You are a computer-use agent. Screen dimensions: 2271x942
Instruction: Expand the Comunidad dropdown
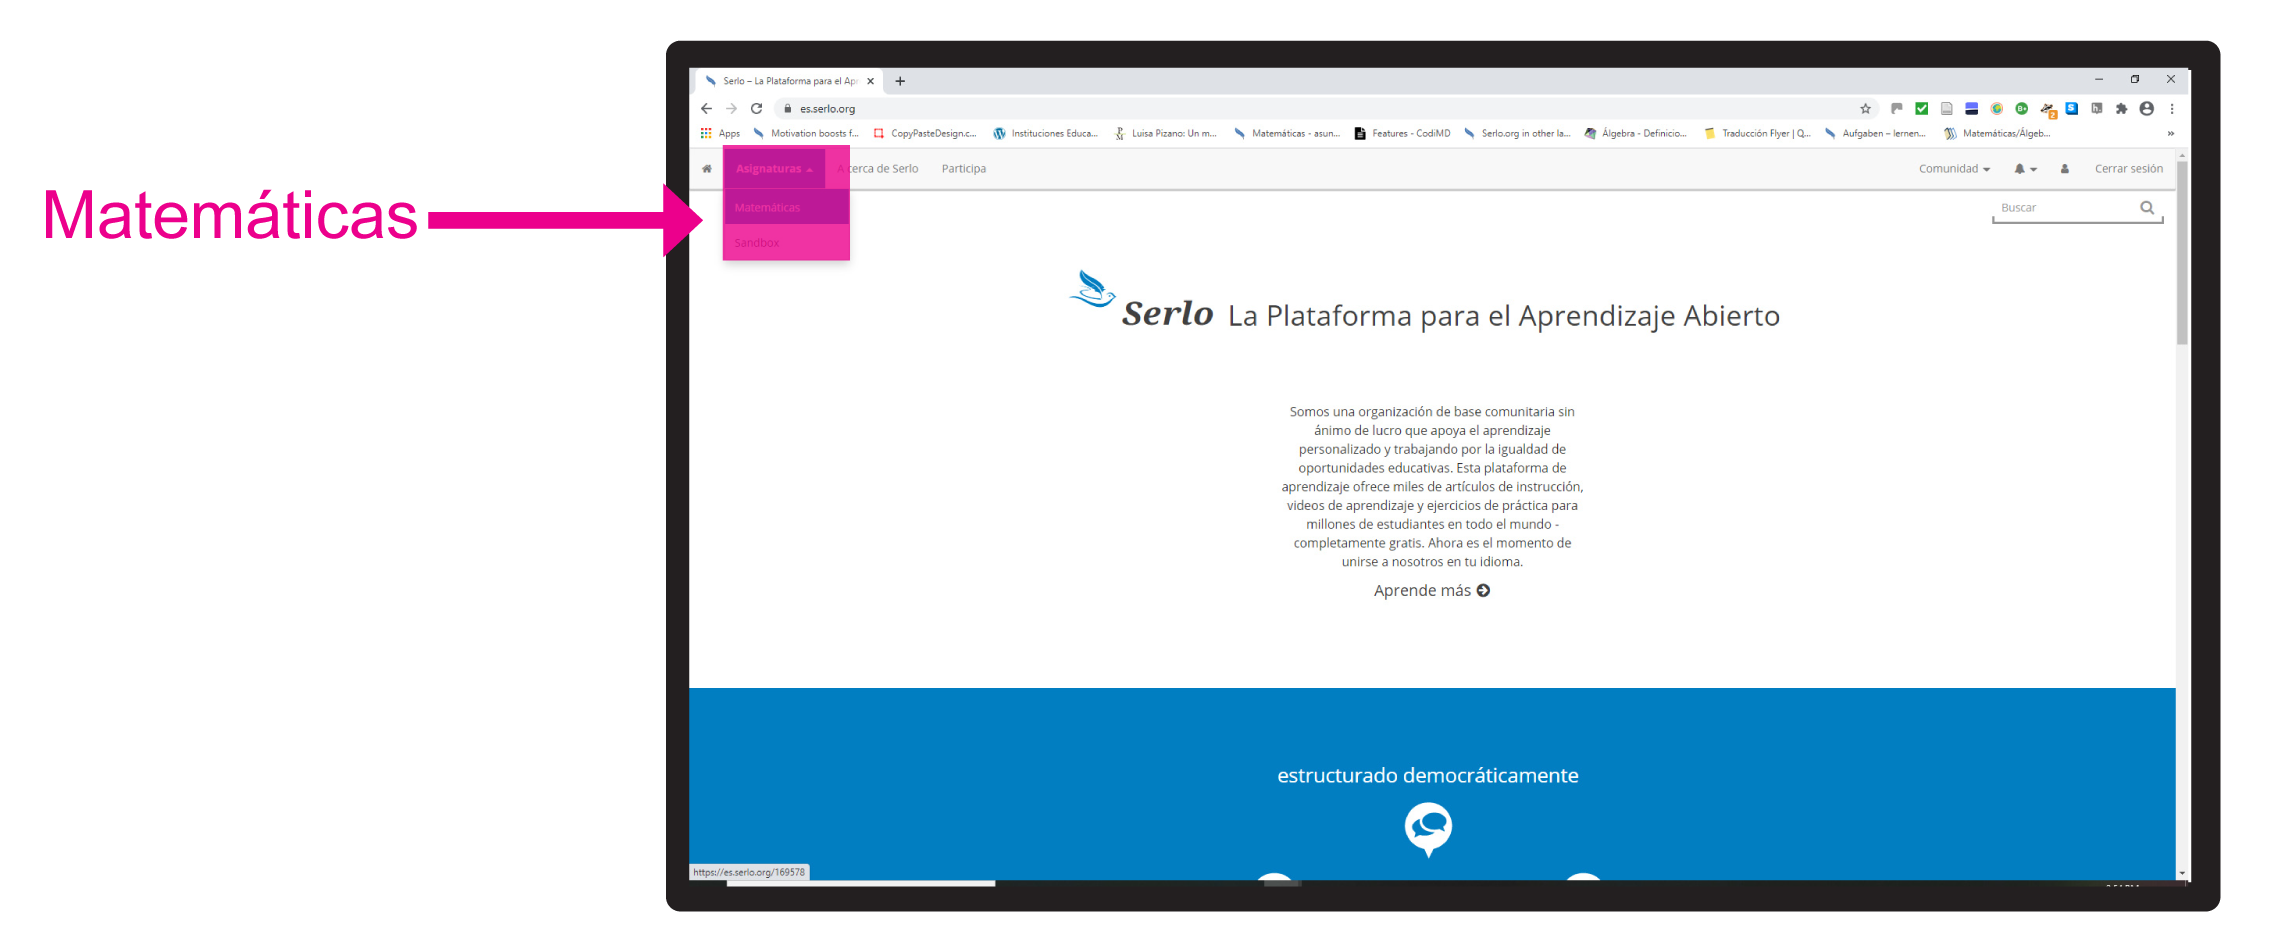pos(1954,169)
